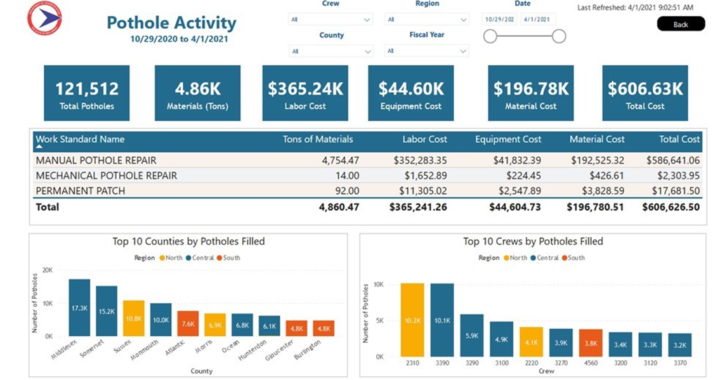
Task: Select the Monmouth 10.0K bar
Action: tap(161, 320)
